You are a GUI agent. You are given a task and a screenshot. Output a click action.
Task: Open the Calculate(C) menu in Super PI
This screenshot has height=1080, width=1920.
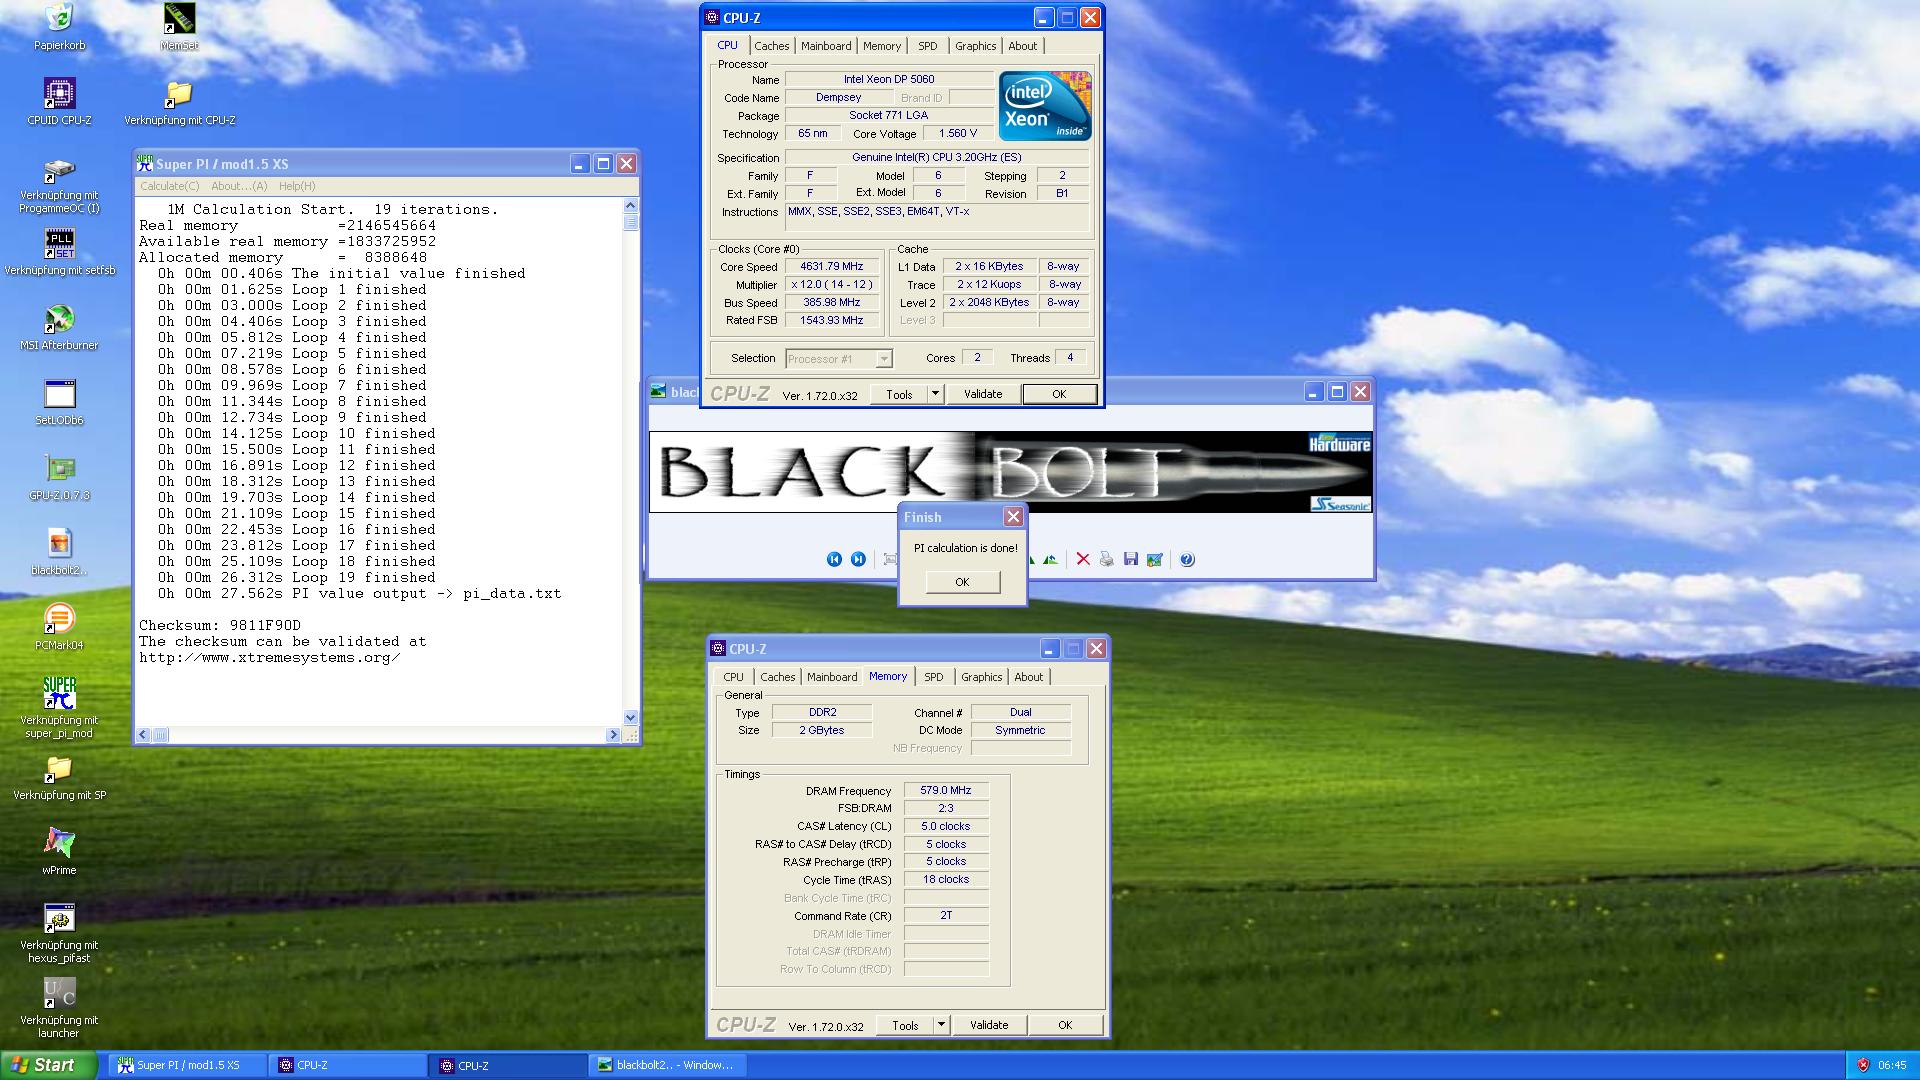pos(169,186)
